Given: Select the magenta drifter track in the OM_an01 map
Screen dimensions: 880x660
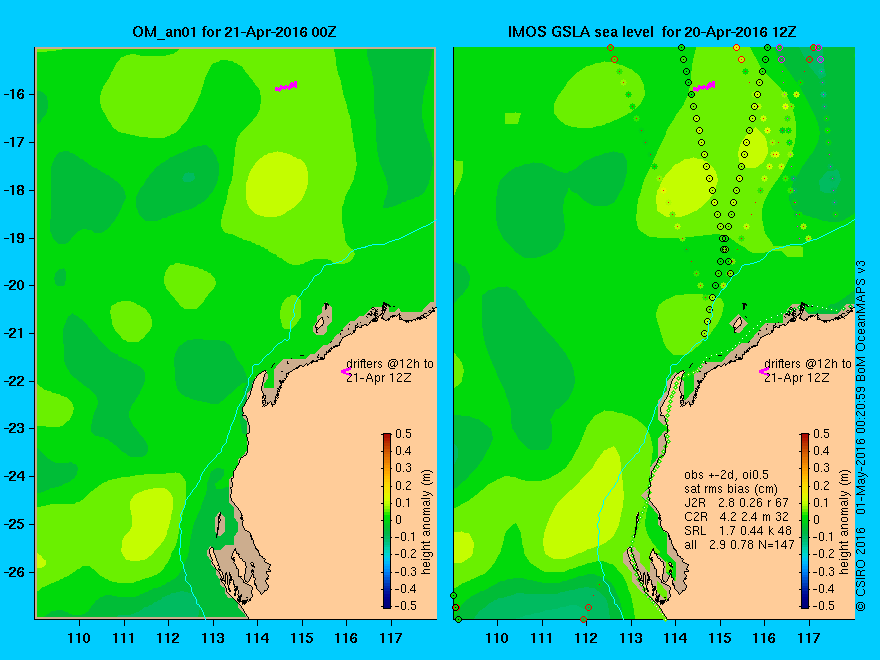Looking at the screenshot, I should 286,86.
